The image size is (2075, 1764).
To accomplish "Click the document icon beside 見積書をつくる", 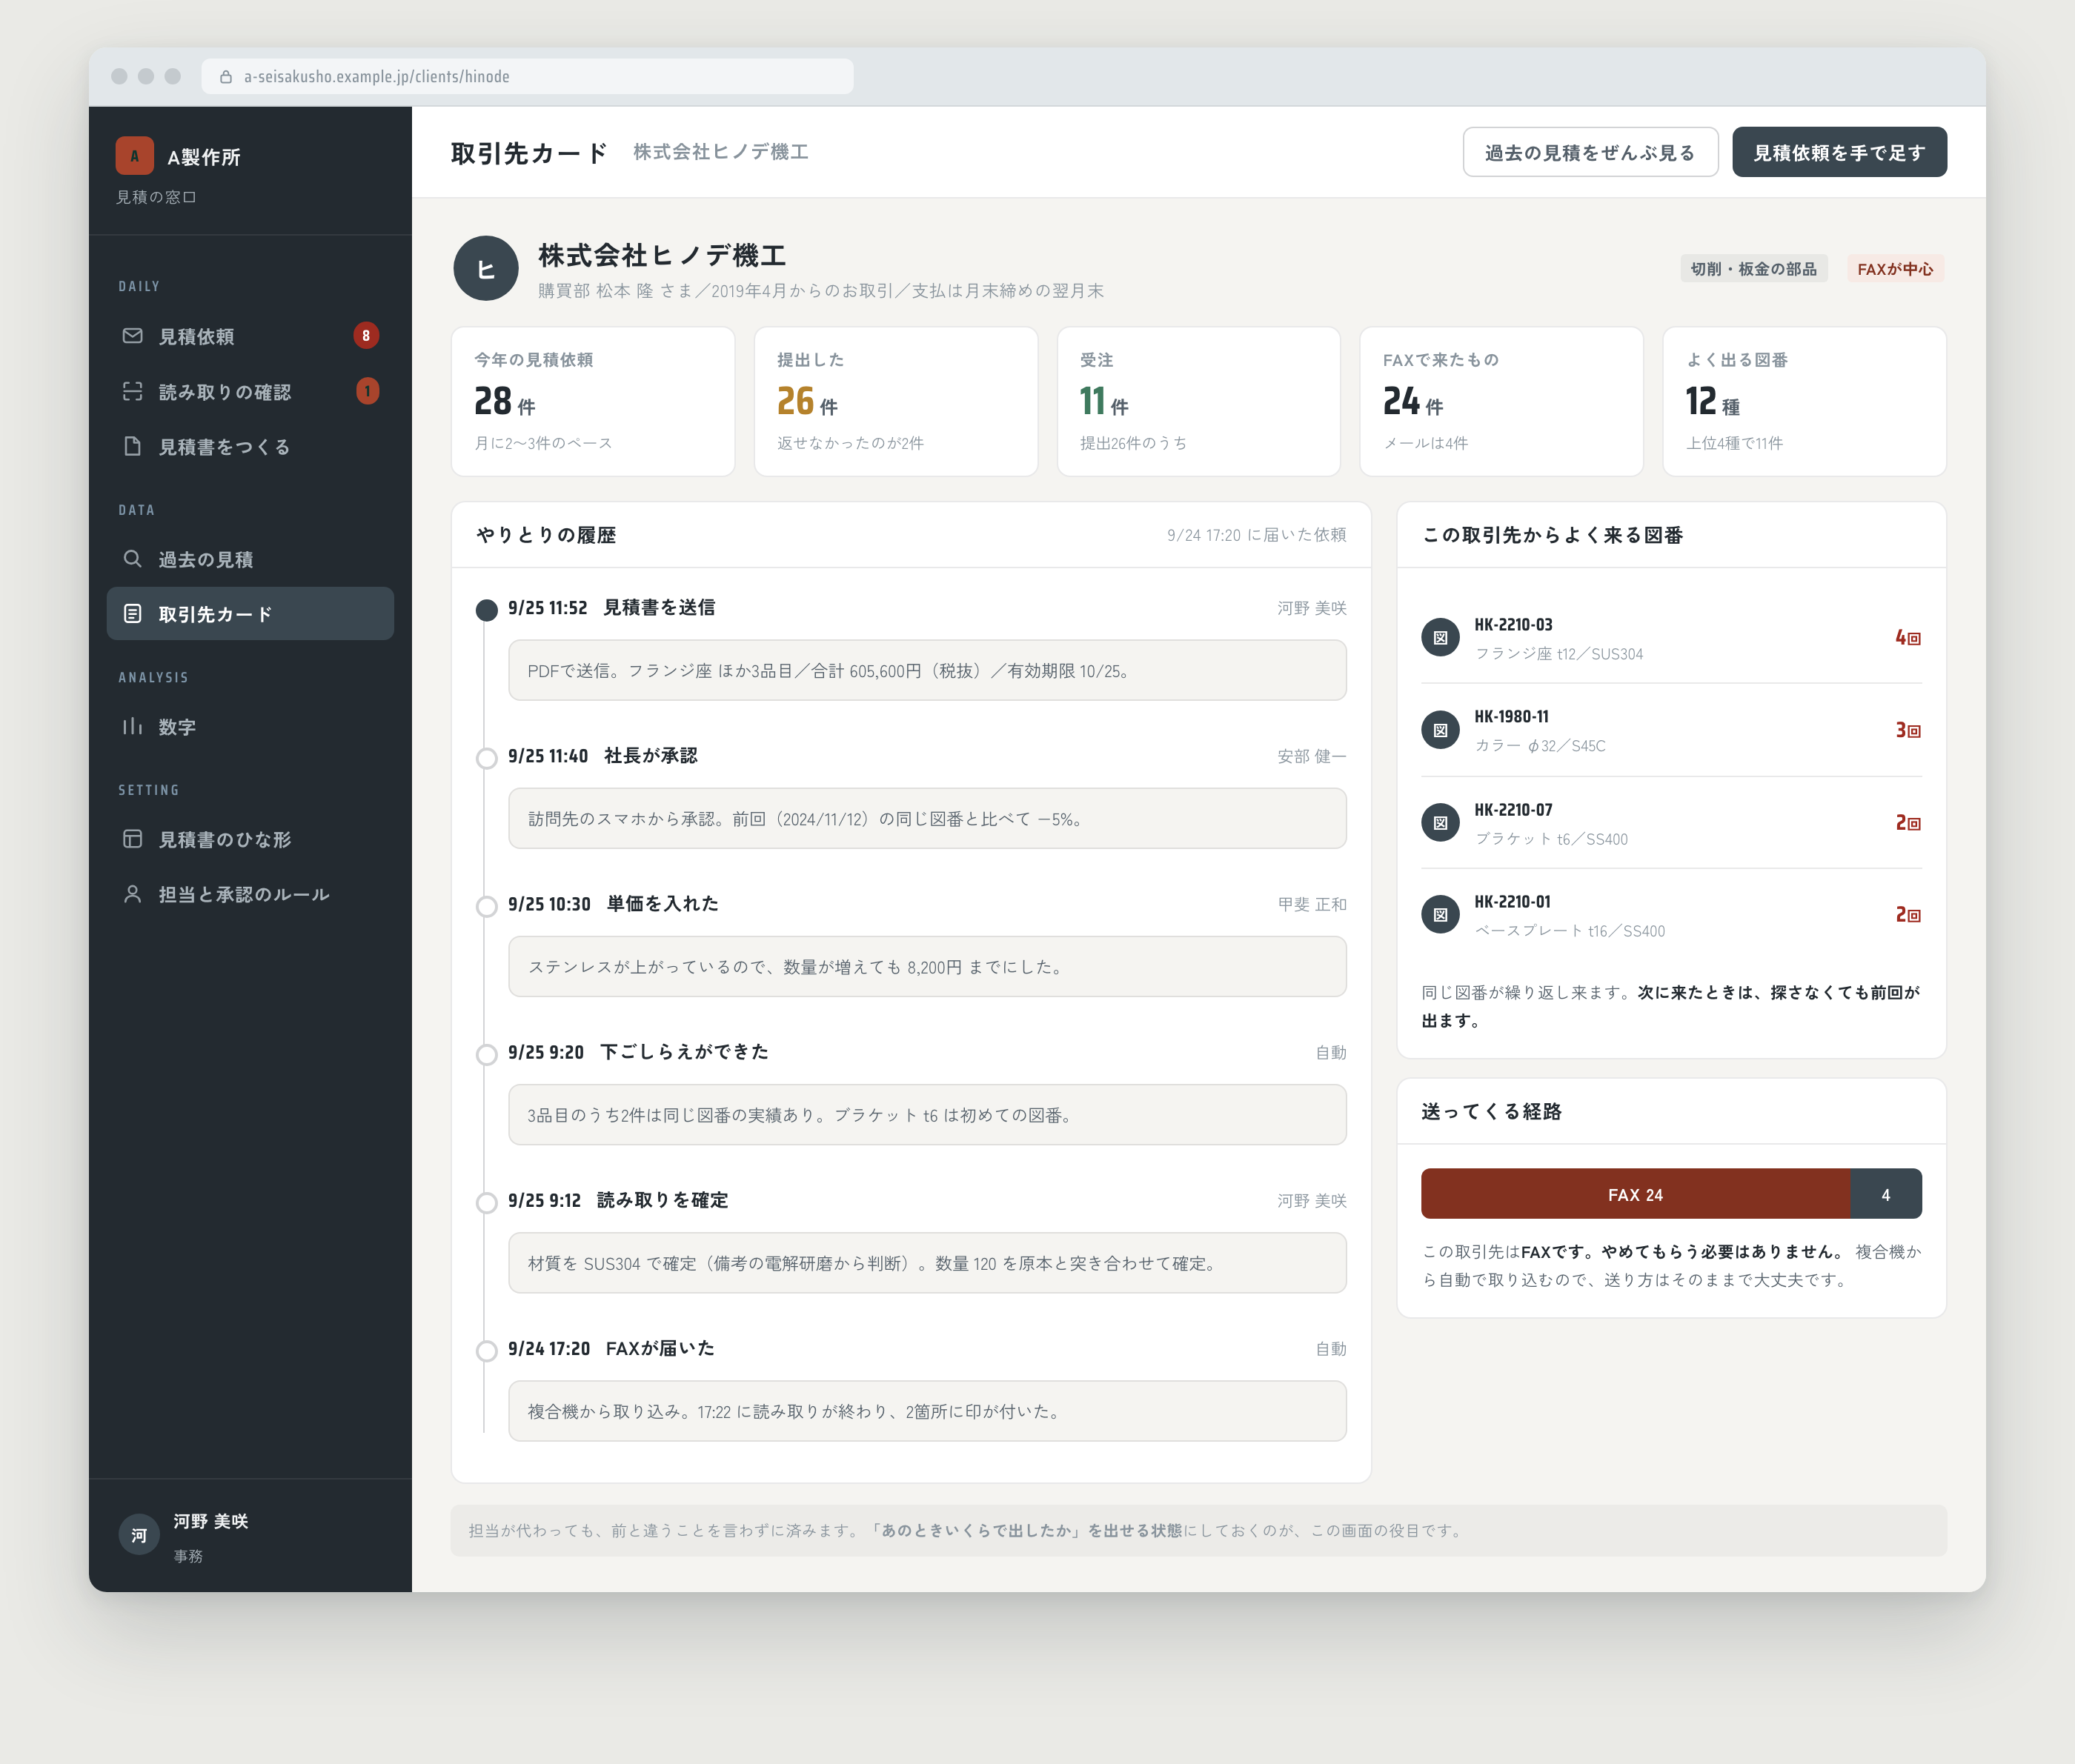I will [132, 446].
